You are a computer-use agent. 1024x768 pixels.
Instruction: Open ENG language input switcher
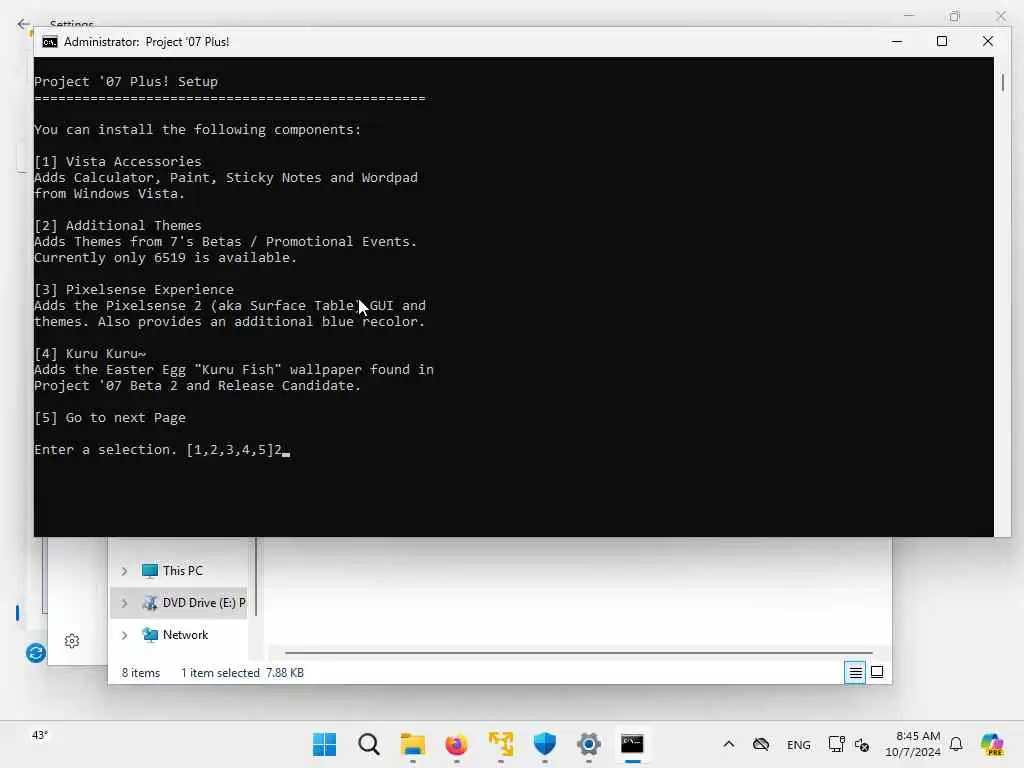799,744
